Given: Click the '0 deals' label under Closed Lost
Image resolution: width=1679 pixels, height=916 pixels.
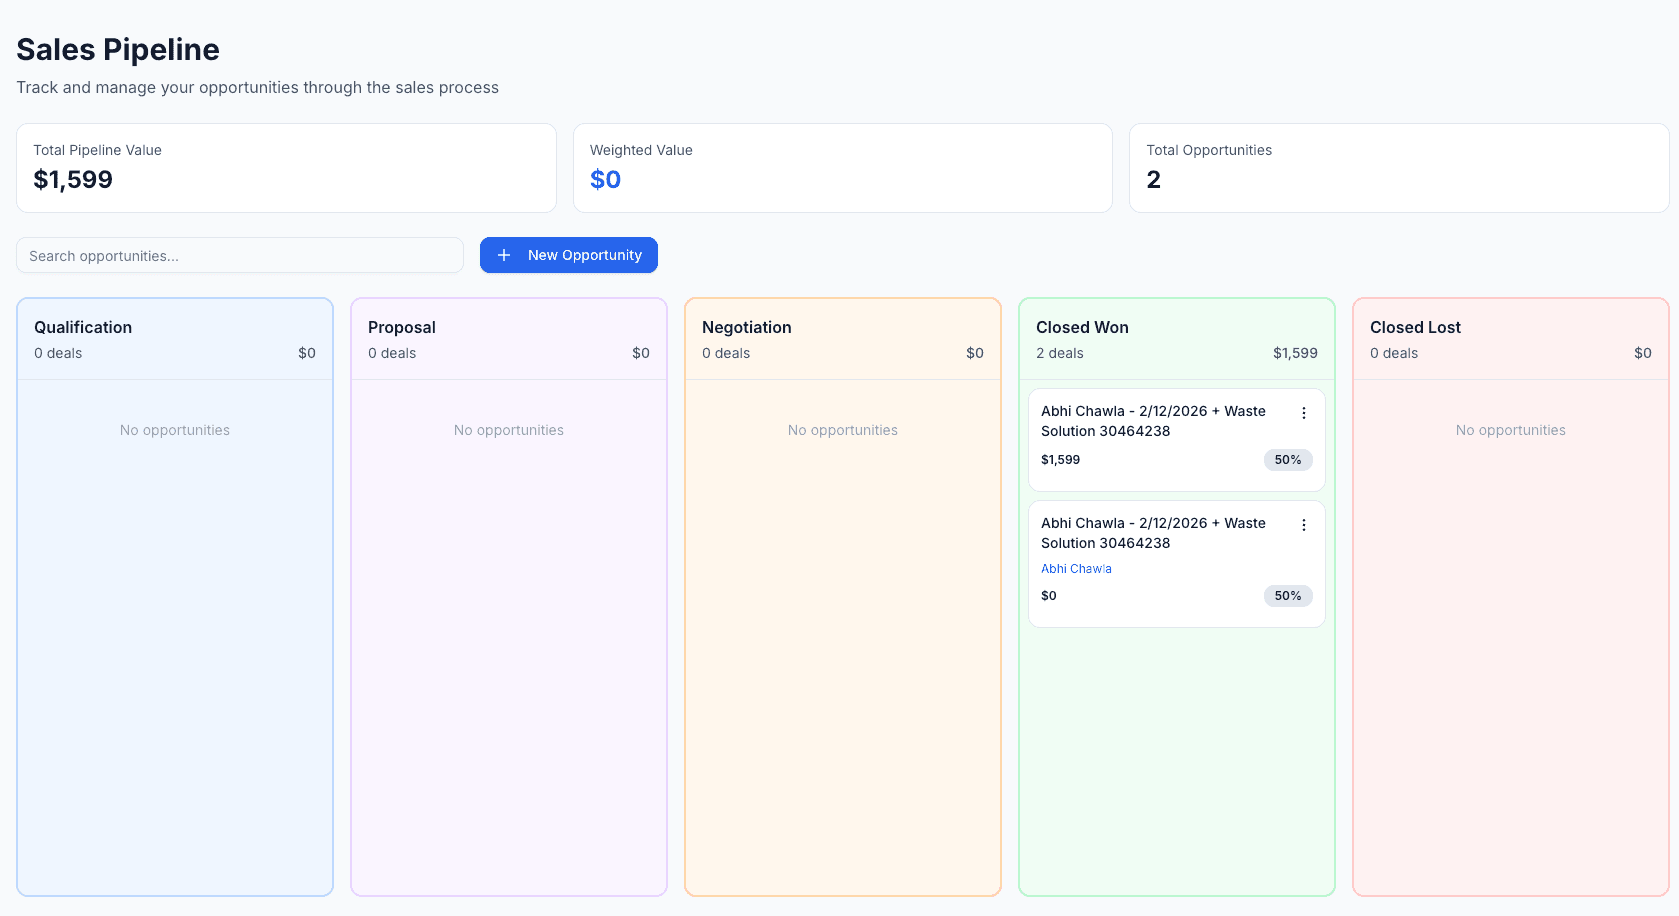Looking at the screenshot, I should (x=1394, y=353).
